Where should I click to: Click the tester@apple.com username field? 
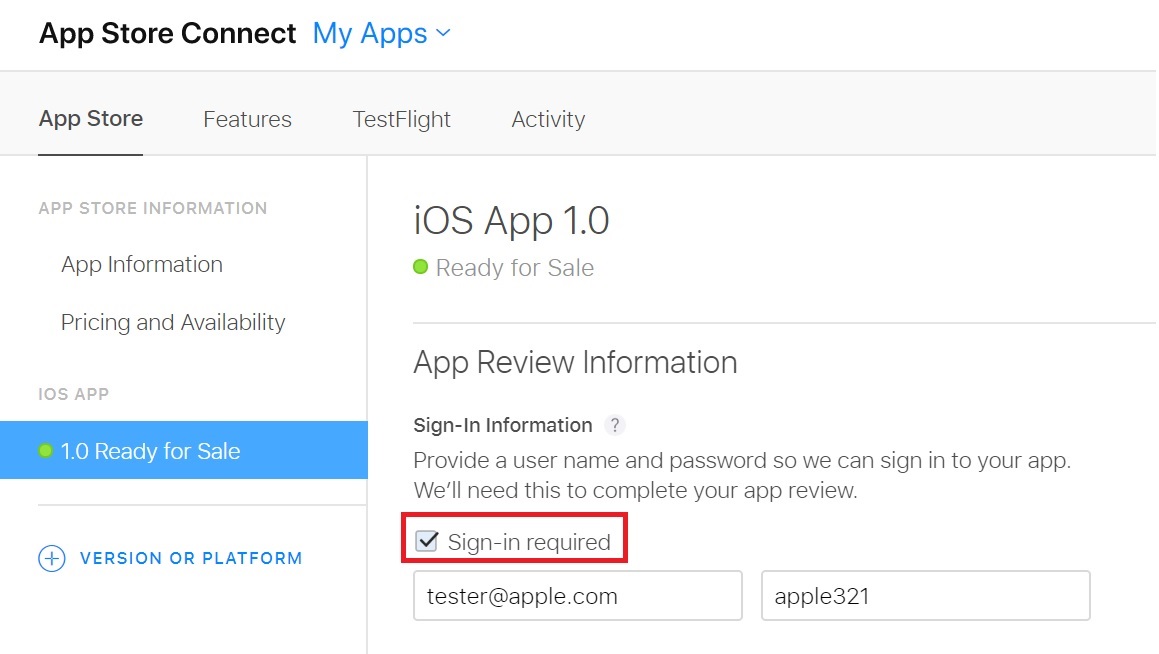click(x=577, y=596)
